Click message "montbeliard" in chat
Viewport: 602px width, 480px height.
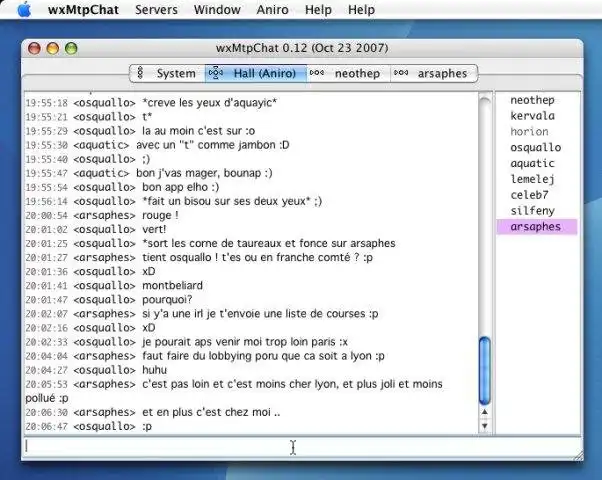(x=172, y=285)
